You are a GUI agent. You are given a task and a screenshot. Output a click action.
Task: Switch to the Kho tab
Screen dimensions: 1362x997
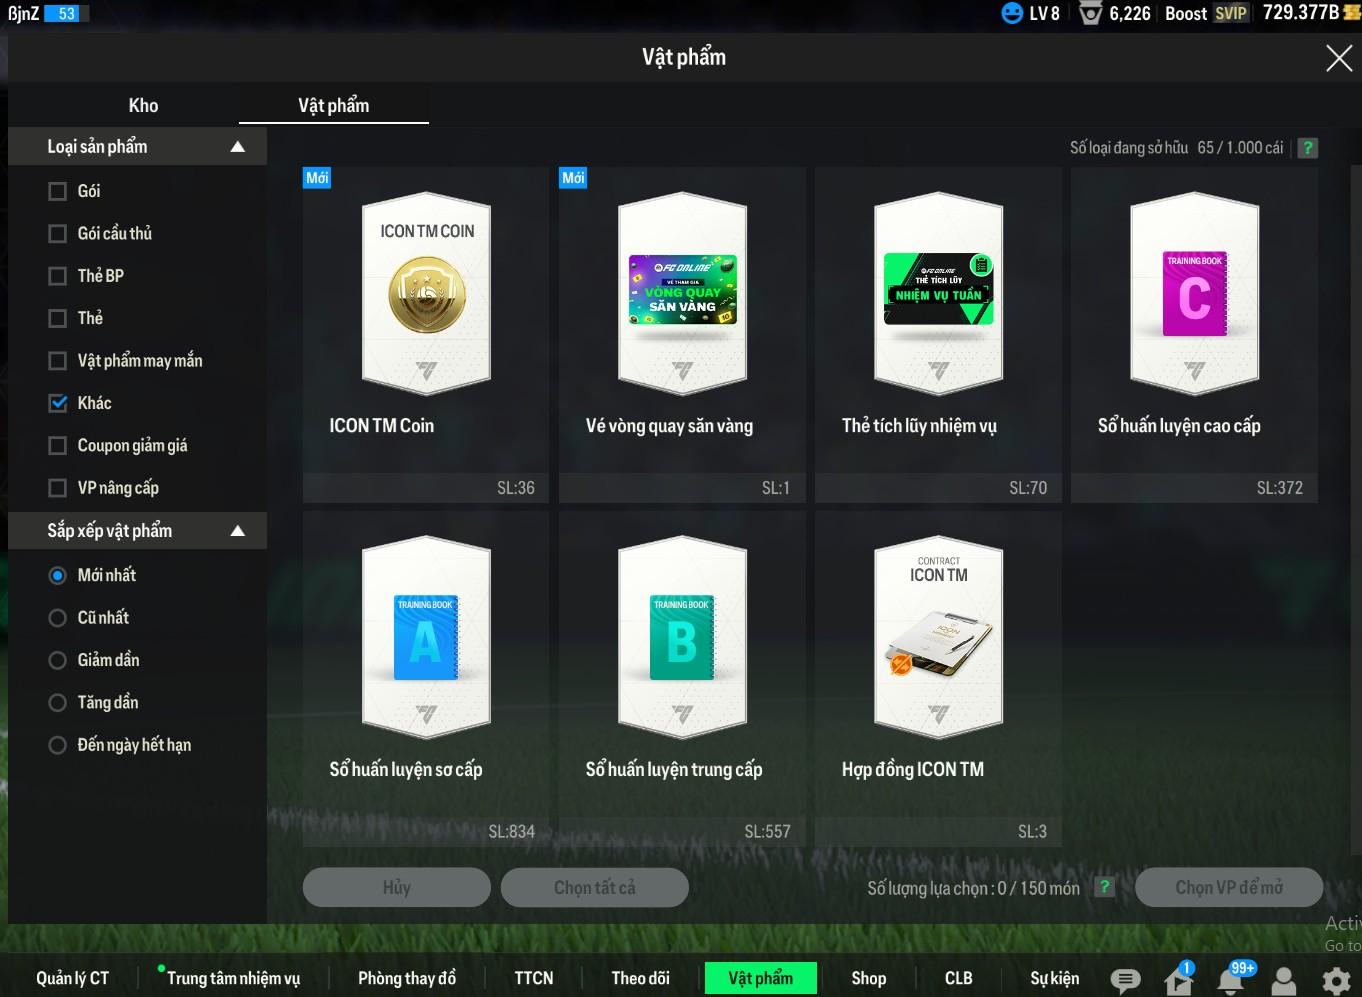tap(143, 105)
